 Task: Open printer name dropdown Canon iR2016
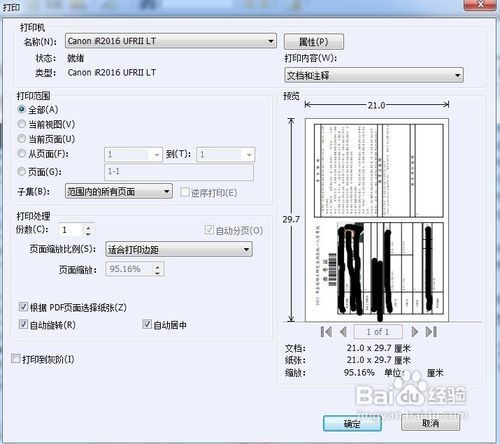171,41
